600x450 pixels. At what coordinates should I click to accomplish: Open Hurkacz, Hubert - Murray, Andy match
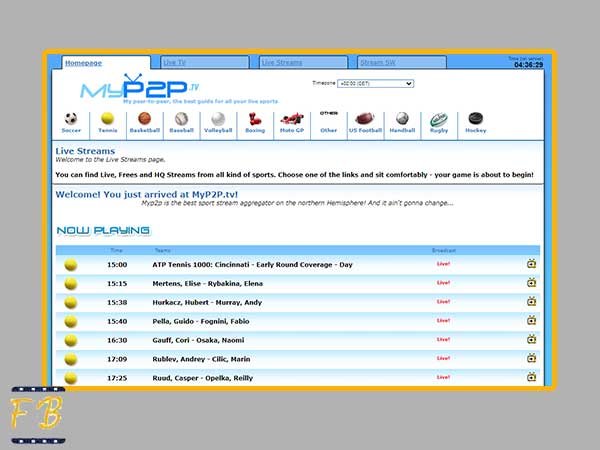[x=207, y=302]
